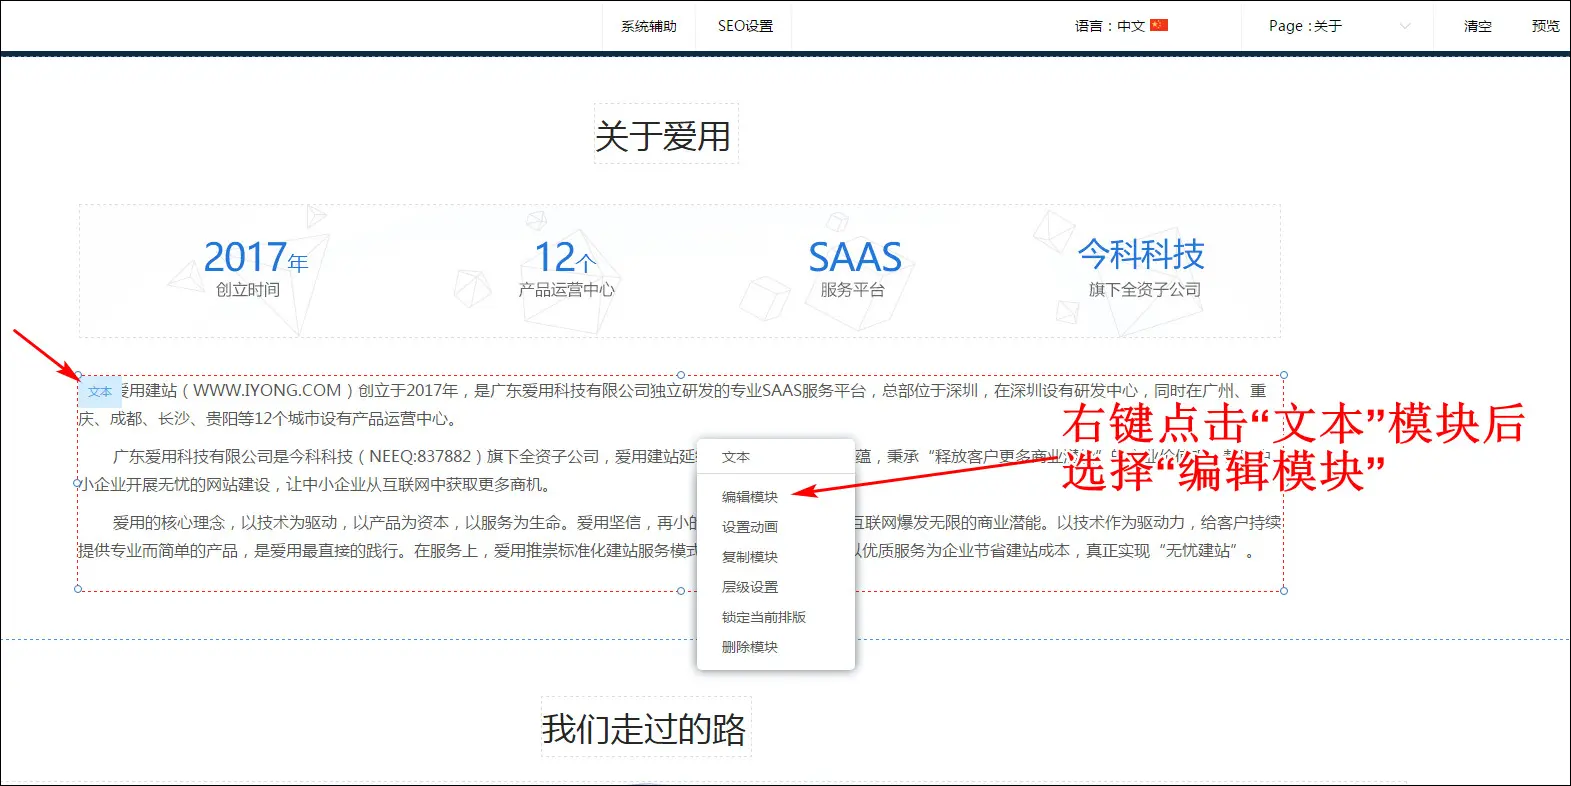Image resolution: width=1571 pixels, height=786 pixels.
Task: Open the Page dropdown chevron
Action: (x=1404, y=26)
